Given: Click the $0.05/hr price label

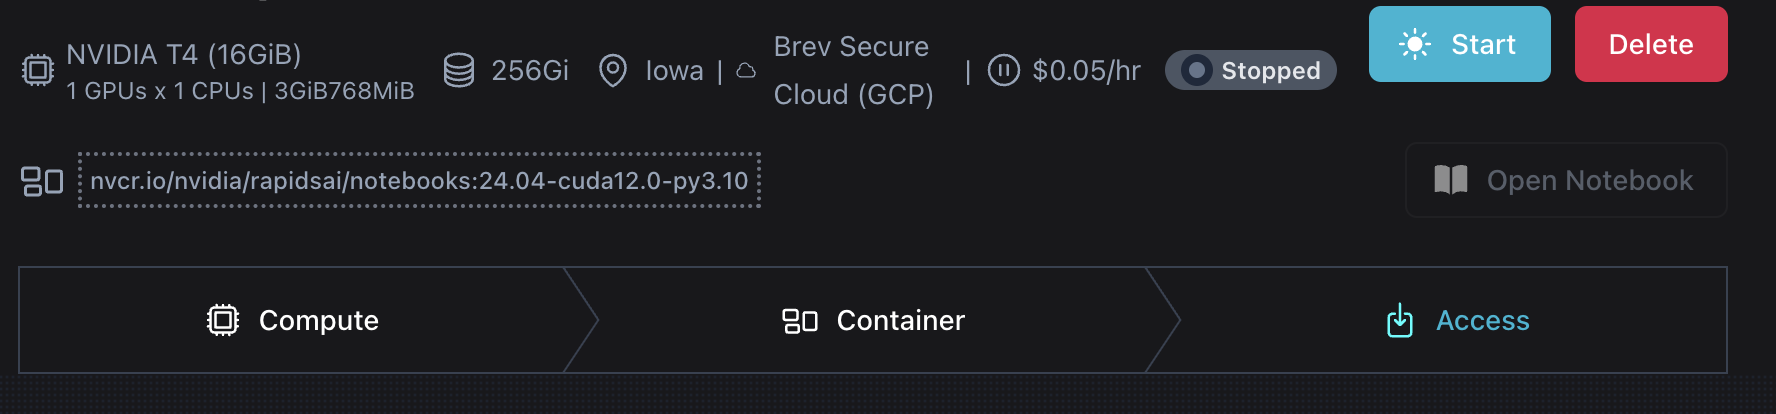Looking at the screenshot, I should (1086, 71).
